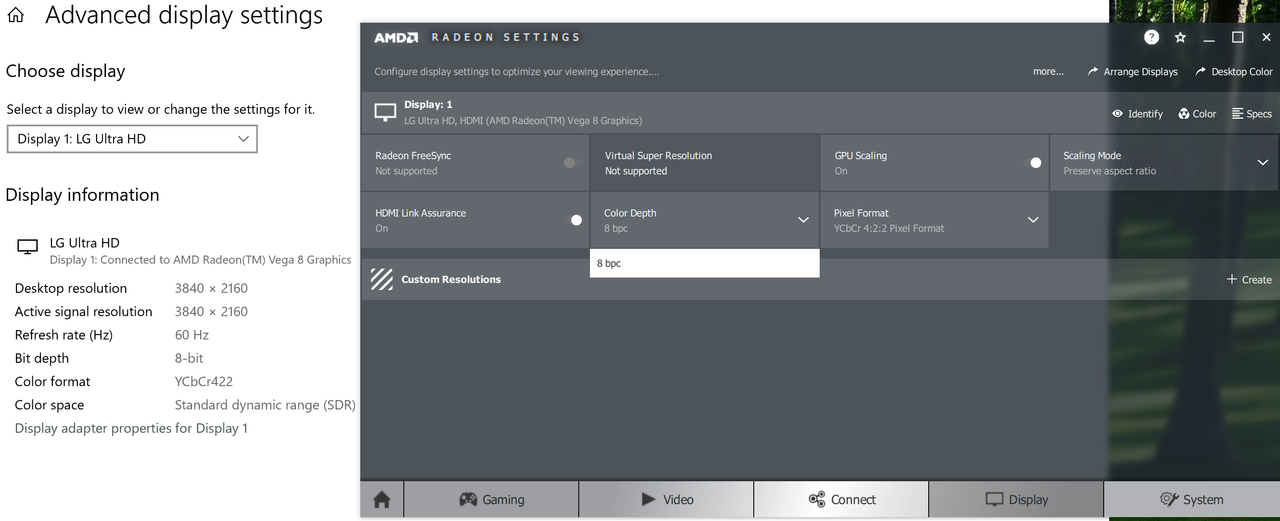
Task: Click the monitor icon beside Display: 1
Action: 385,112
